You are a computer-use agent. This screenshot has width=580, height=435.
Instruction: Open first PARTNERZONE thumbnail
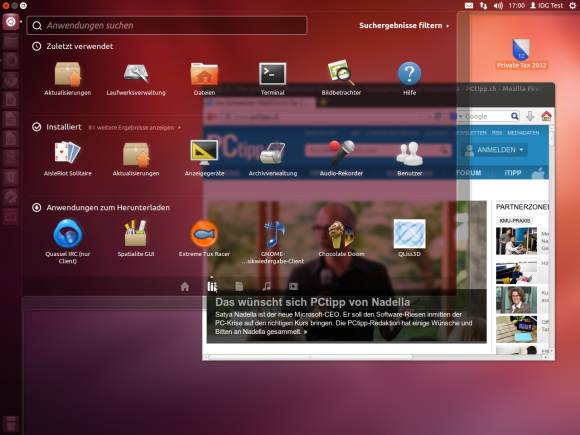pos(516,241)
